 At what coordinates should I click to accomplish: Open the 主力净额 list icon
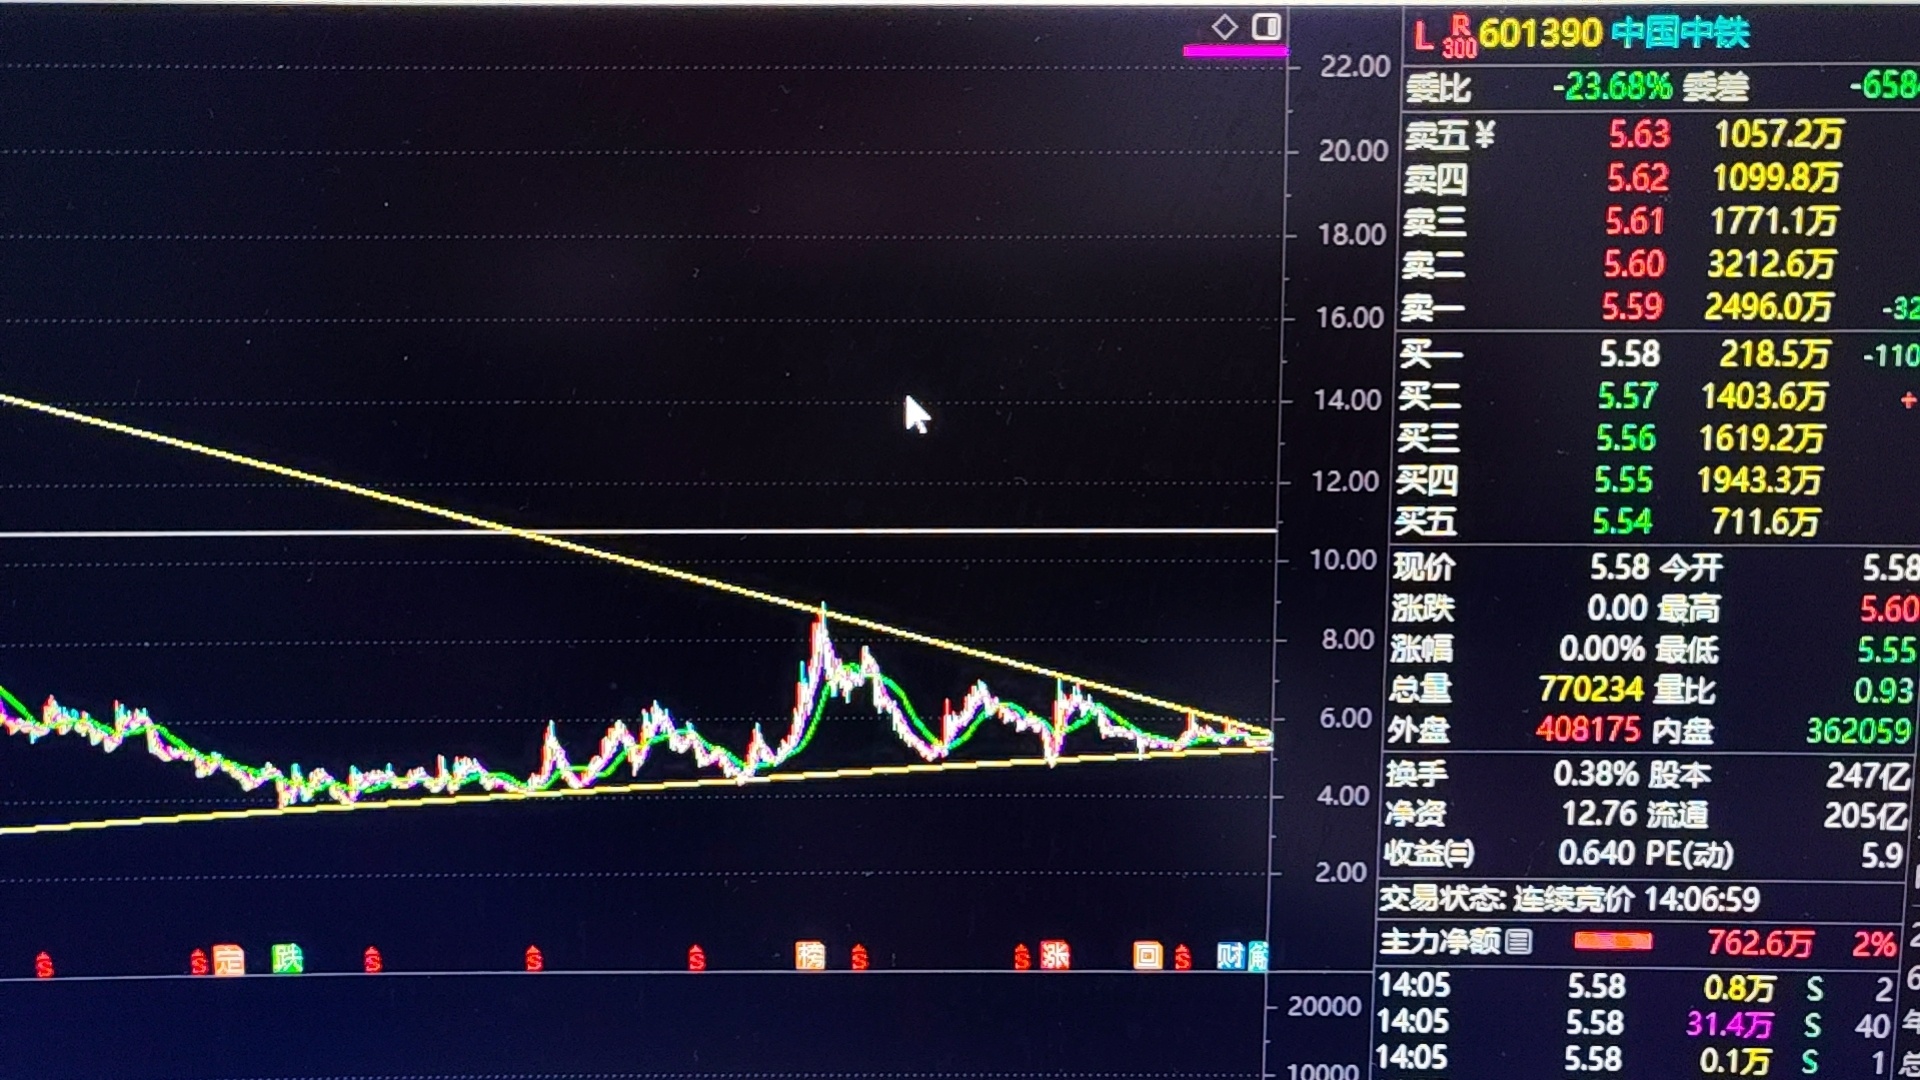coord(1518,942)
